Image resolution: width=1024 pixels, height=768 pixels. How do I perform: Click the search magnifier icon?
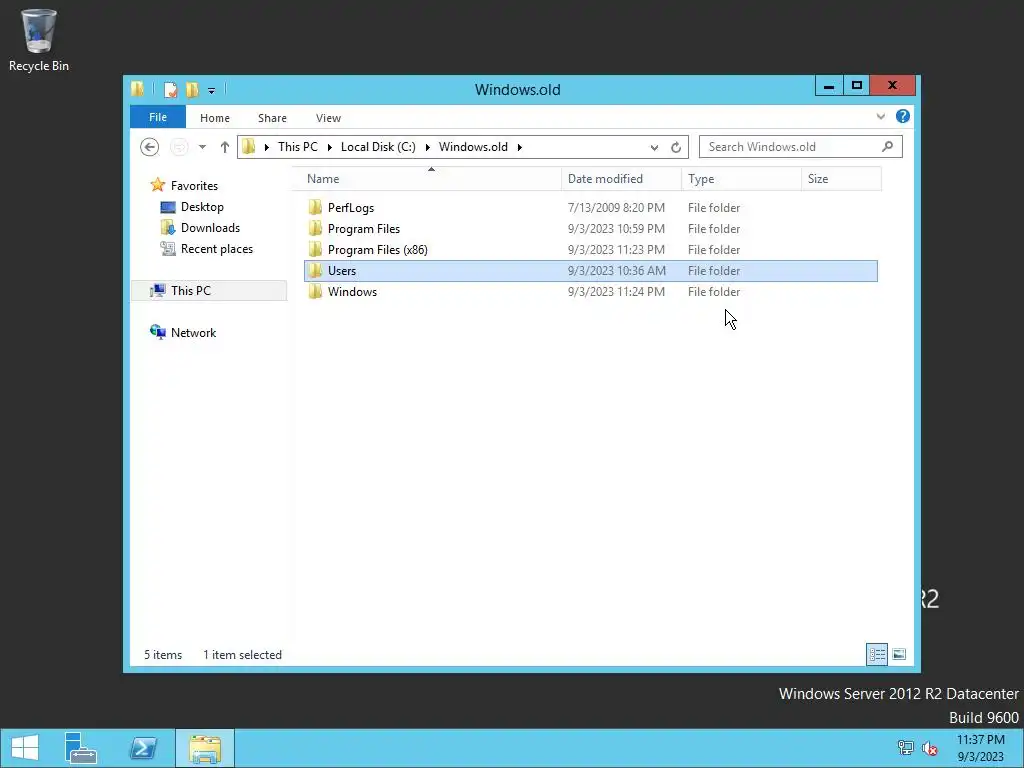[887, 146]
